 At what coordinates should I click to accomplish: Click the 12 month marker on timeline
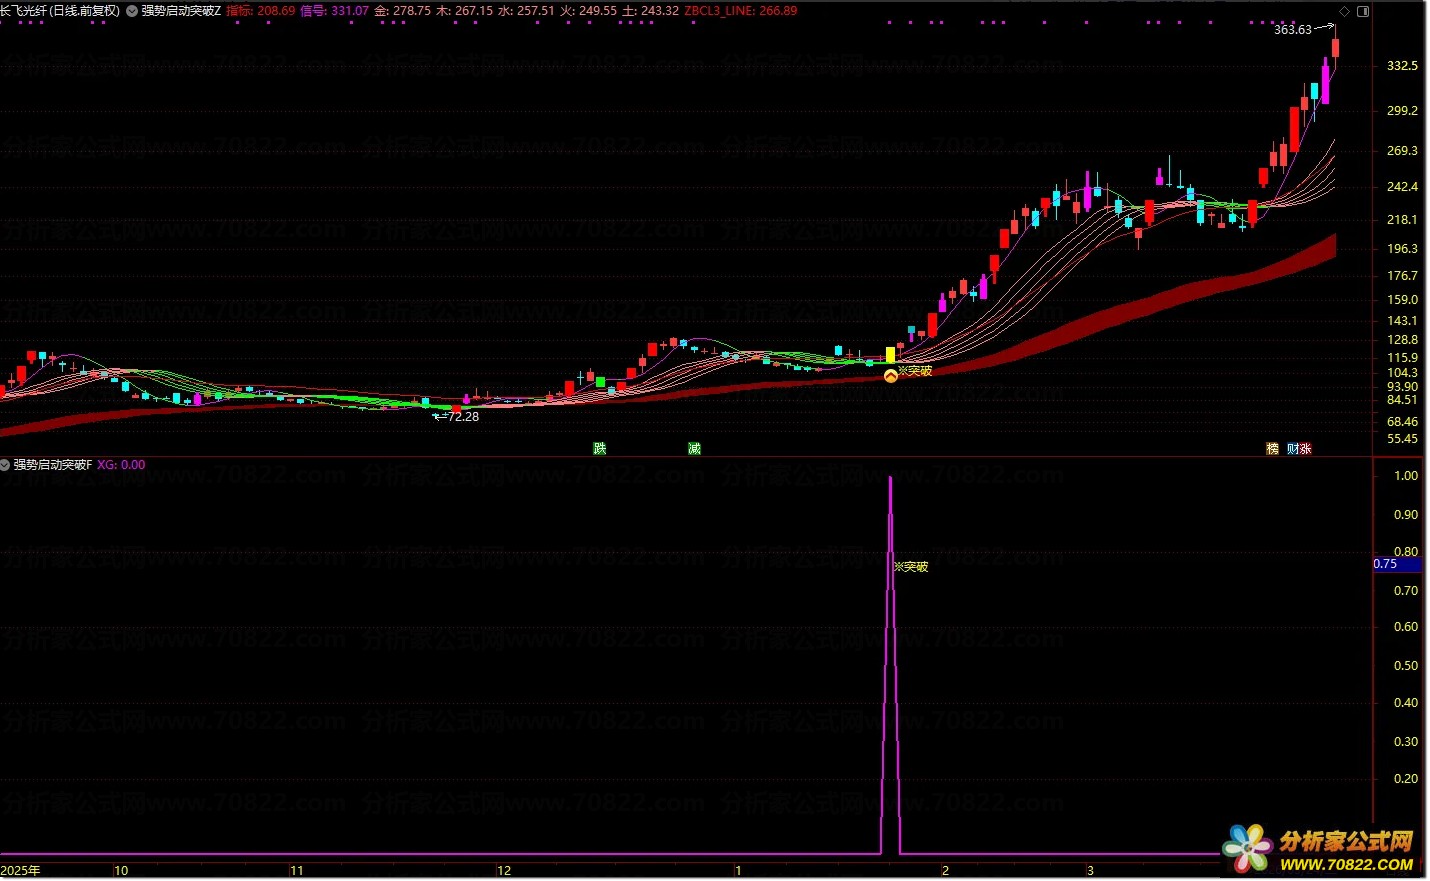coord(504,871)
